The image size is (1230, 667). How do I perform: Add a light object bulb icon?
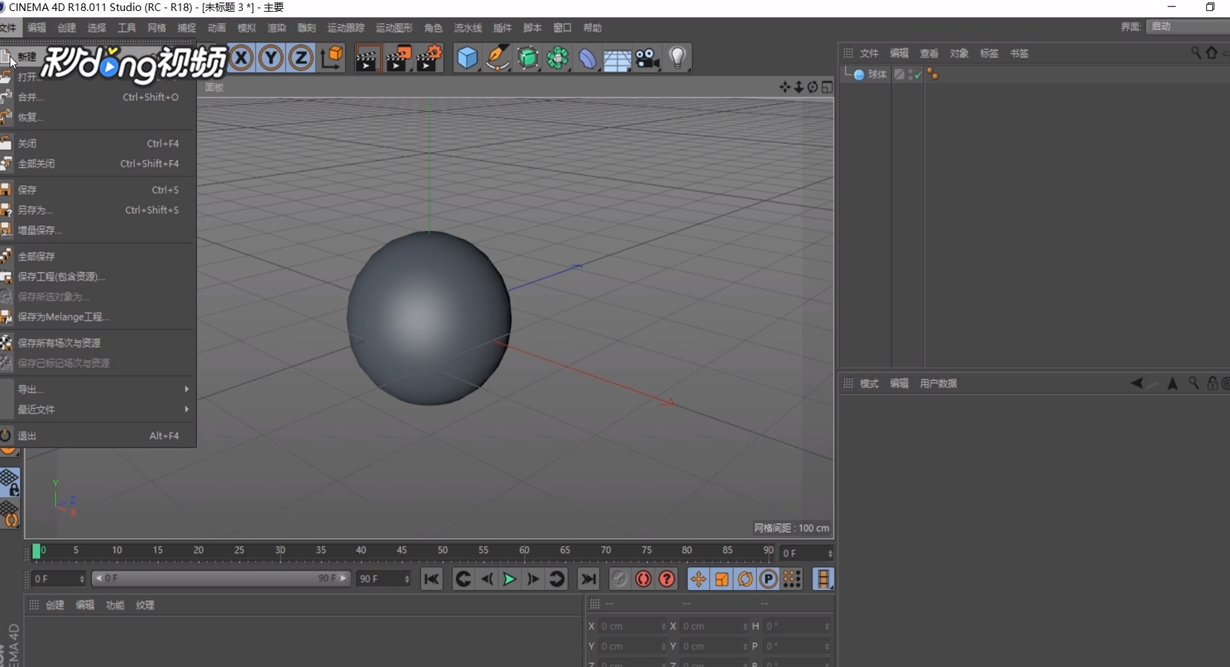(678, 58)
